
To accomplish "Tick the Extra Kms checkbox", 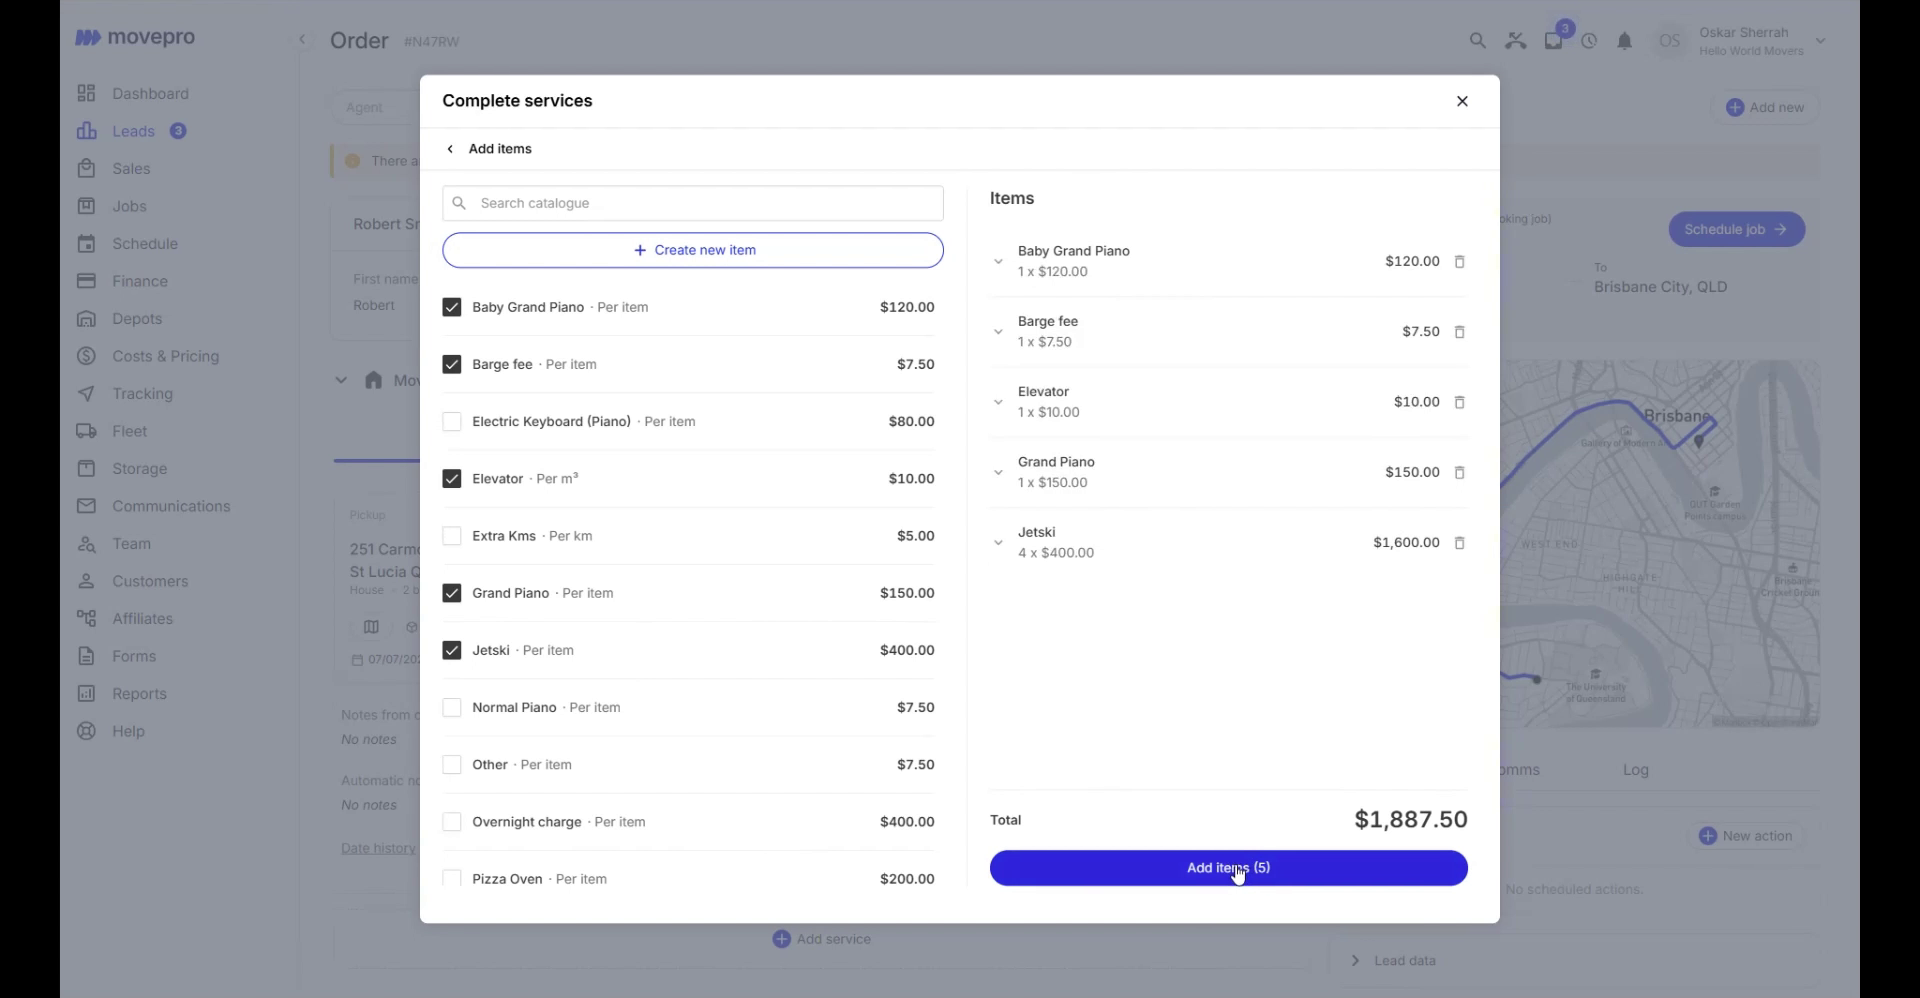I will [452, 536].
